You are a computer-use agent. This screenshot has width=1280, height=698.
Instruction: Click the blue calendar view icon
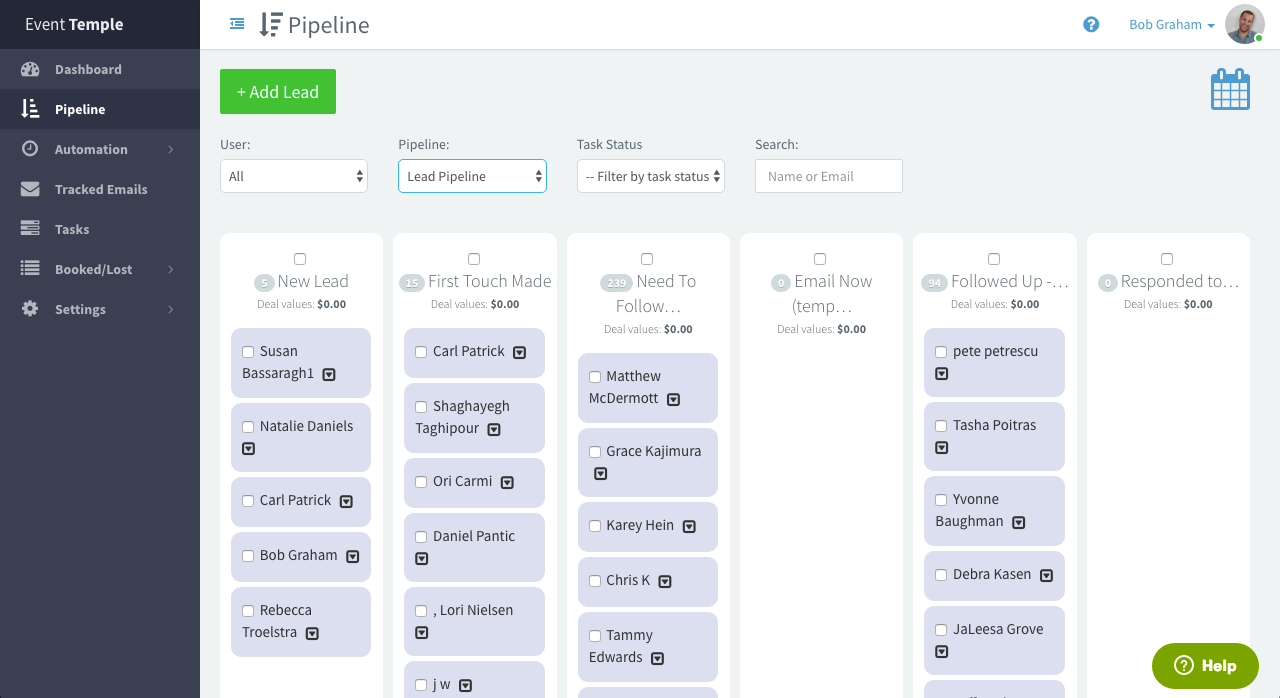1230,89
